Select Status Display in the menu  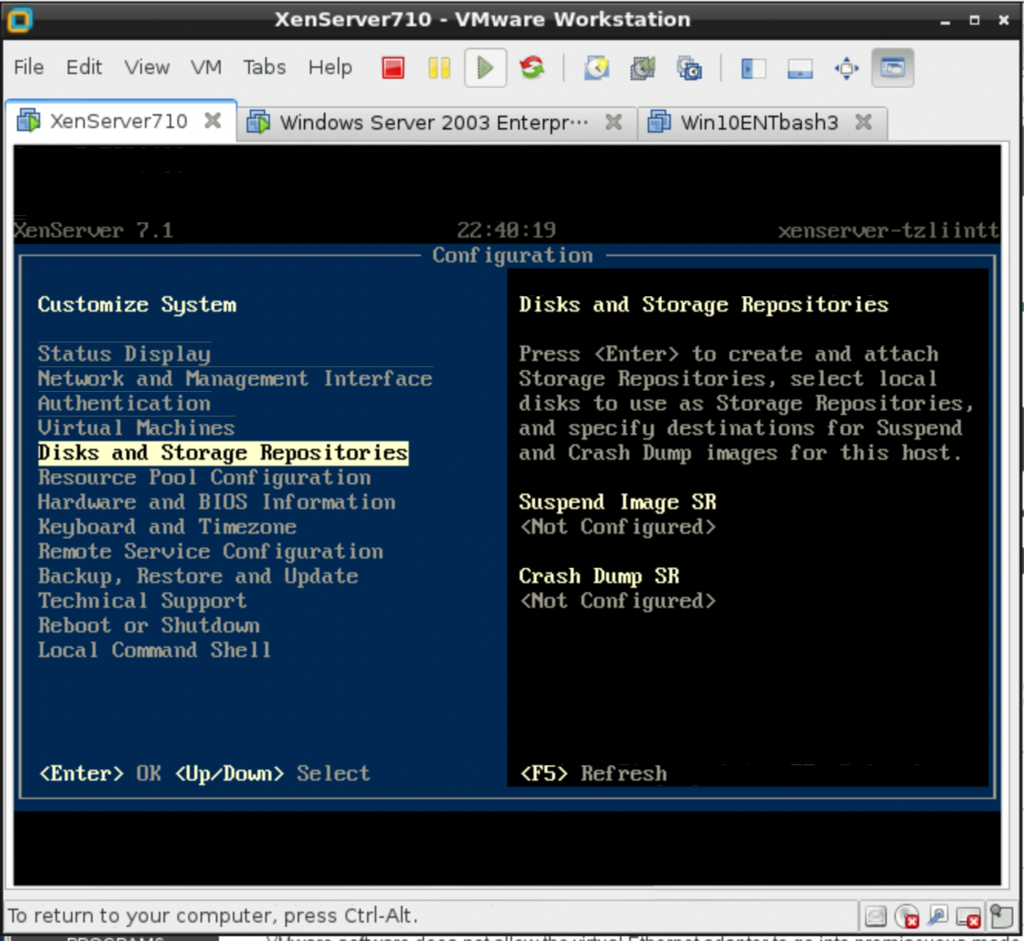124,354
